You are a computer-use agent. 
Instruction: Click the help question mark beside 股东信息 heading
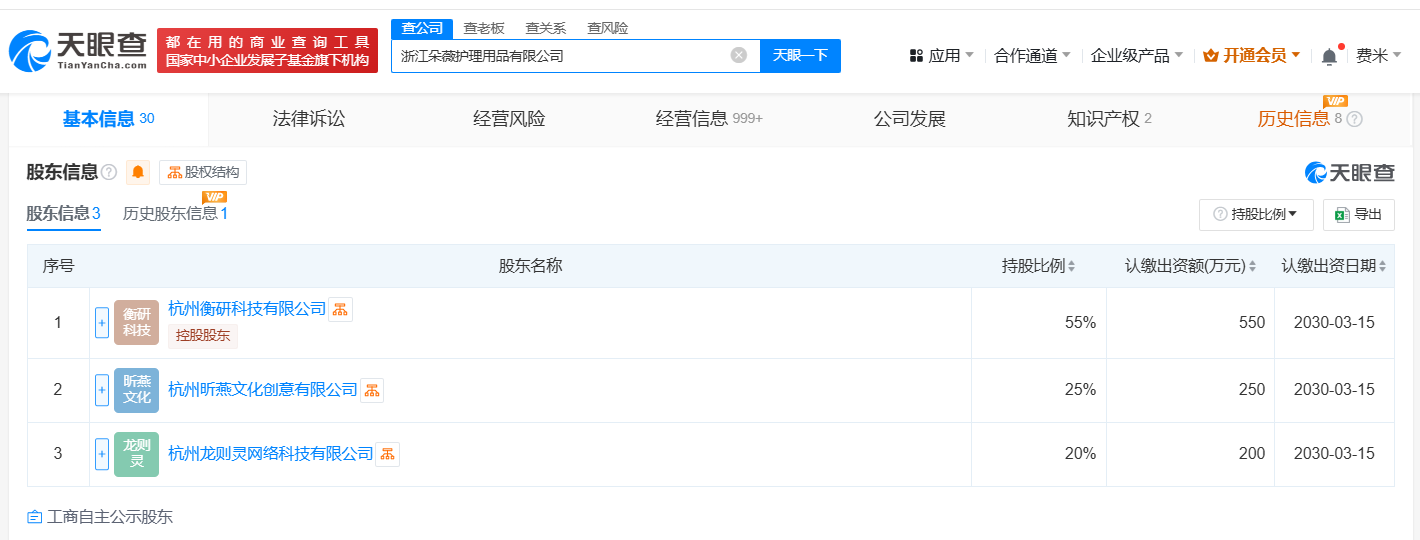(x=109, y=172)
